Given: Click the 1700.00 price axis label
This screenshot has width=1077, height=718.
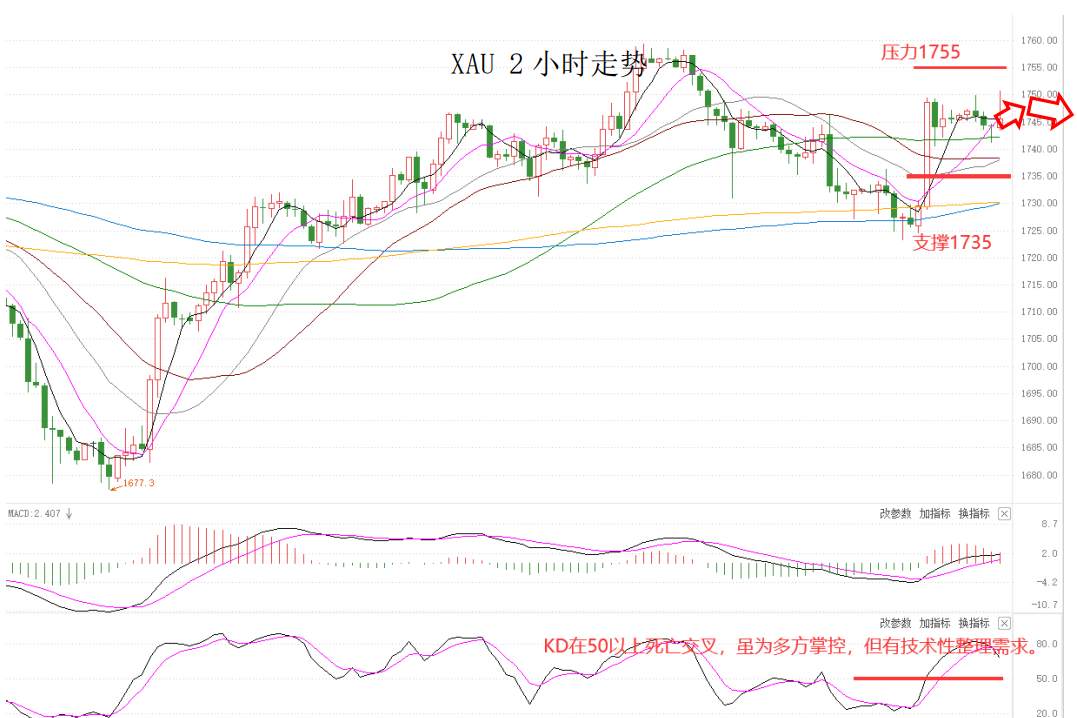Looking at the screenshot, I should pos(1039,366).
